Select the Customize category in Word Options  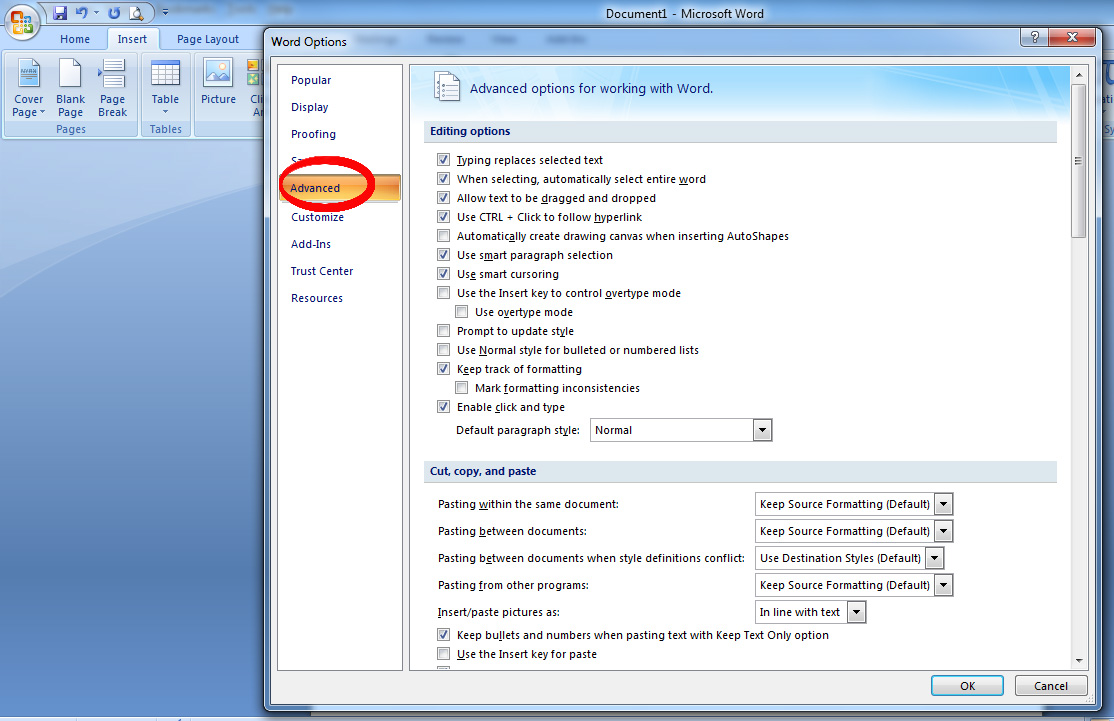coord(317,216)
